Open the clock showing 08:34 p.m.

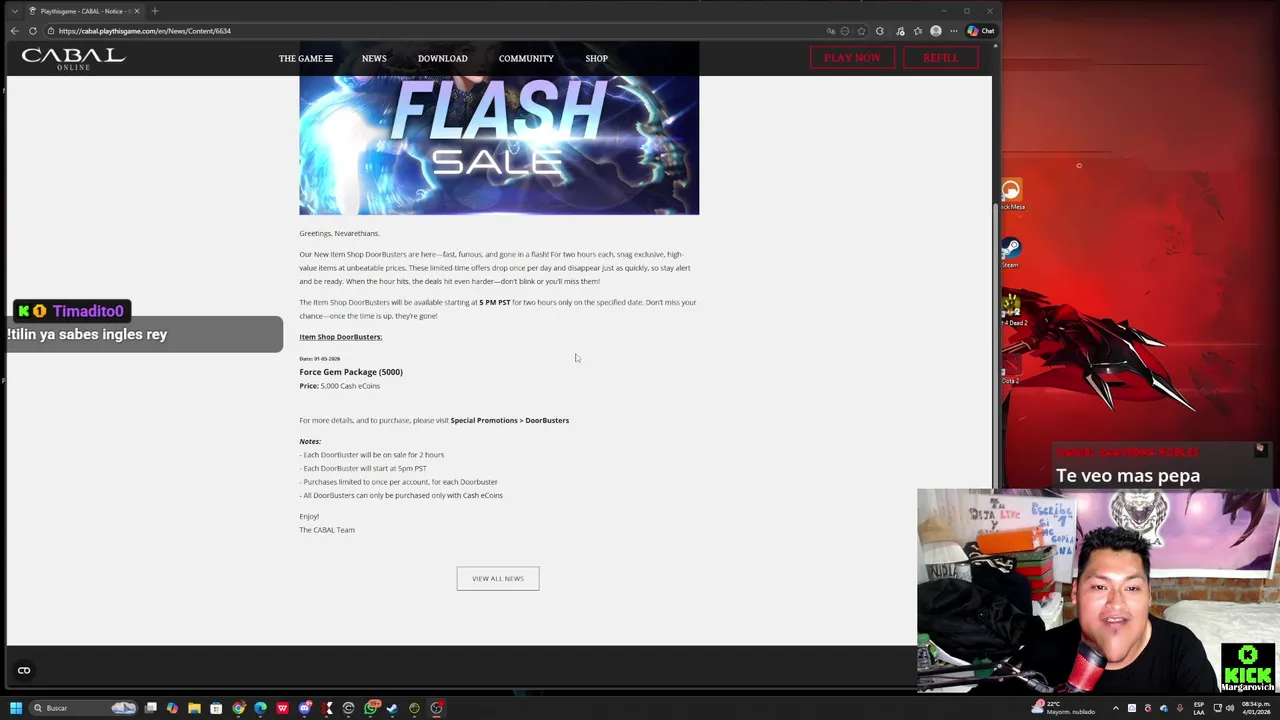1256,708
